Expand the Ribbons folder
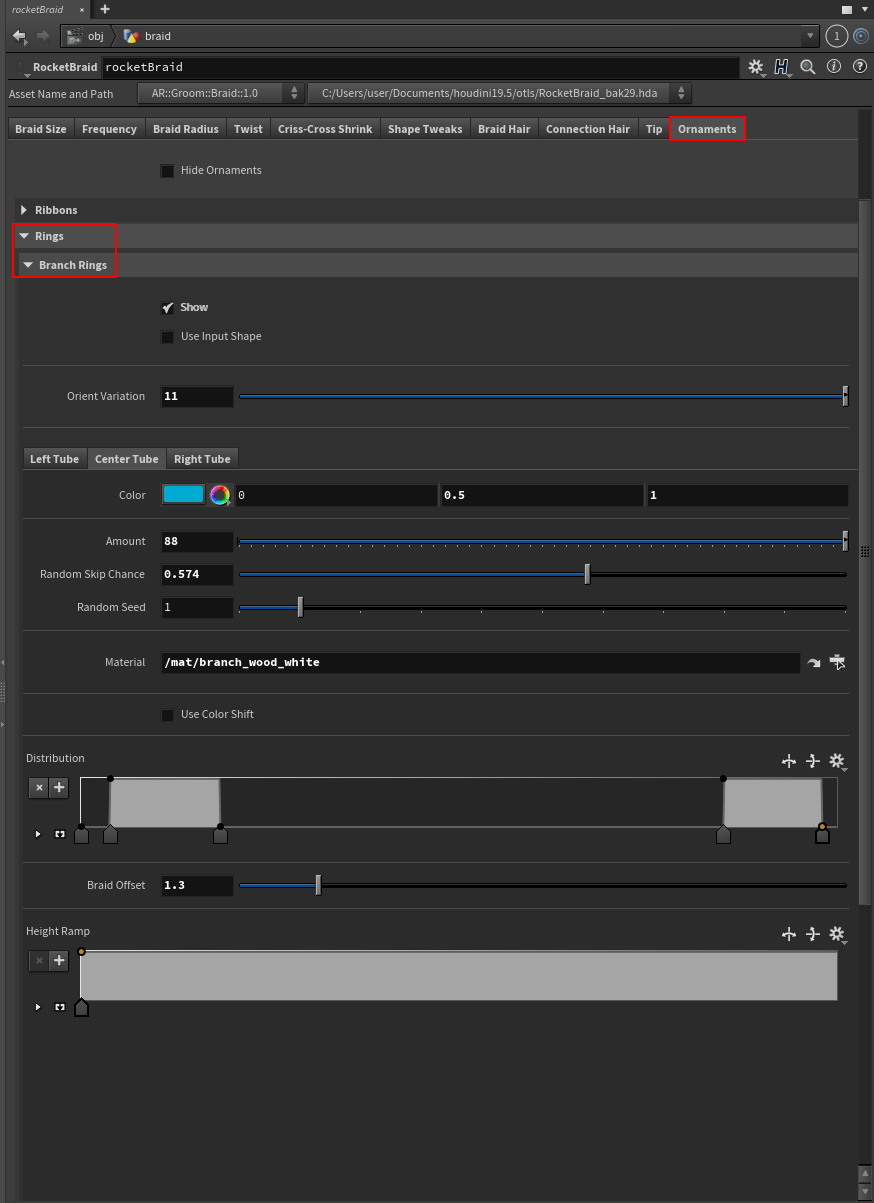 [x=24, y=210]
